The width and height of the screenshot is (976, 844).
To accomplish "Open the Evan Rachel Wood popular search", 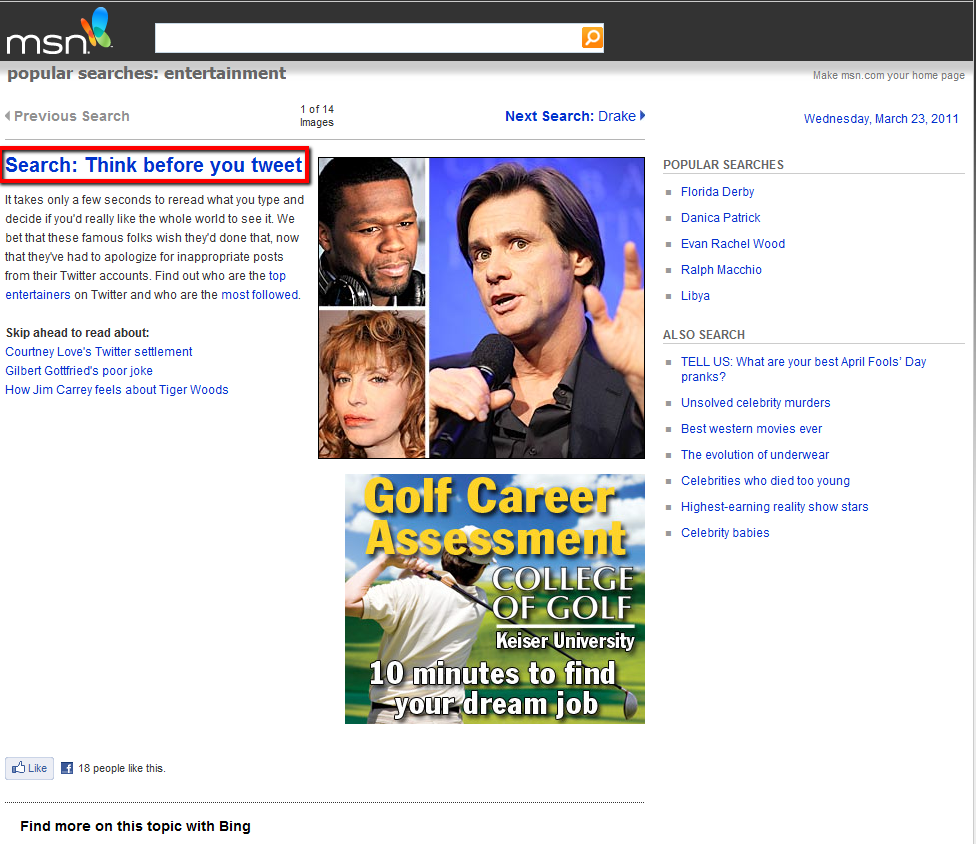I will [733, 244].
